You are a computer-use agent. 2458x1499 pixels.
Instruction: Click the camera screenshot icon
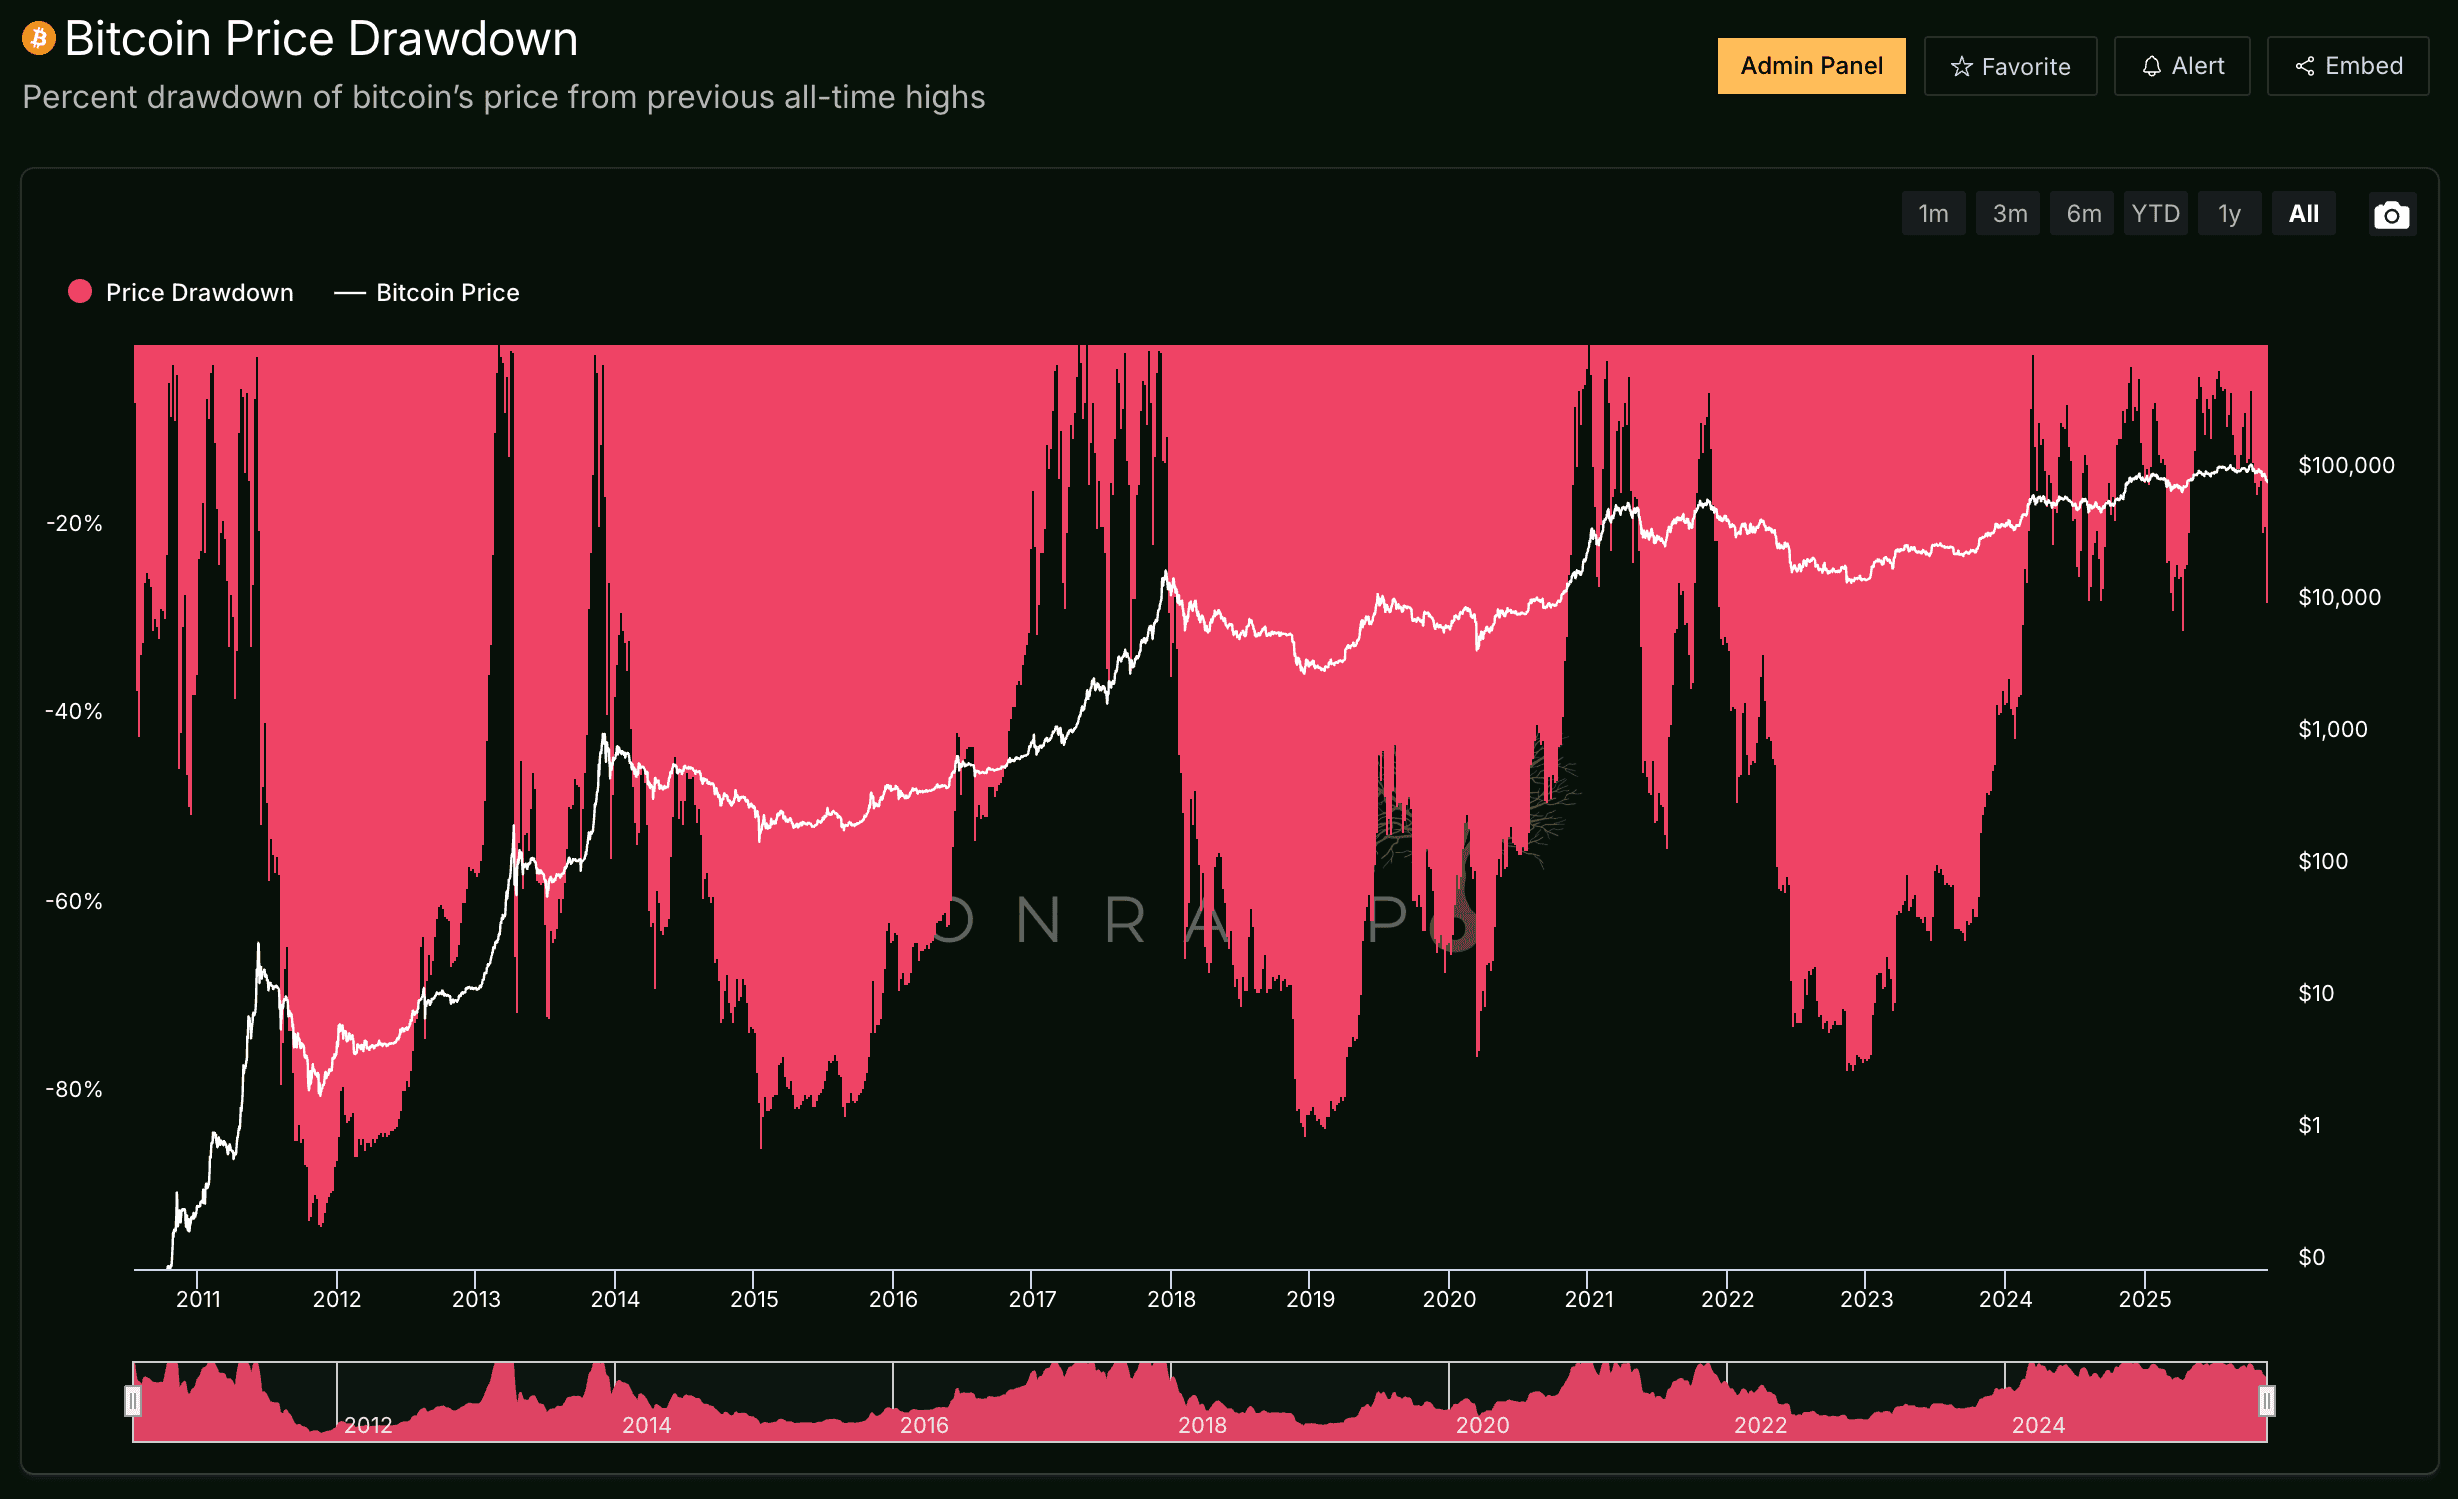coord(2391,214)
